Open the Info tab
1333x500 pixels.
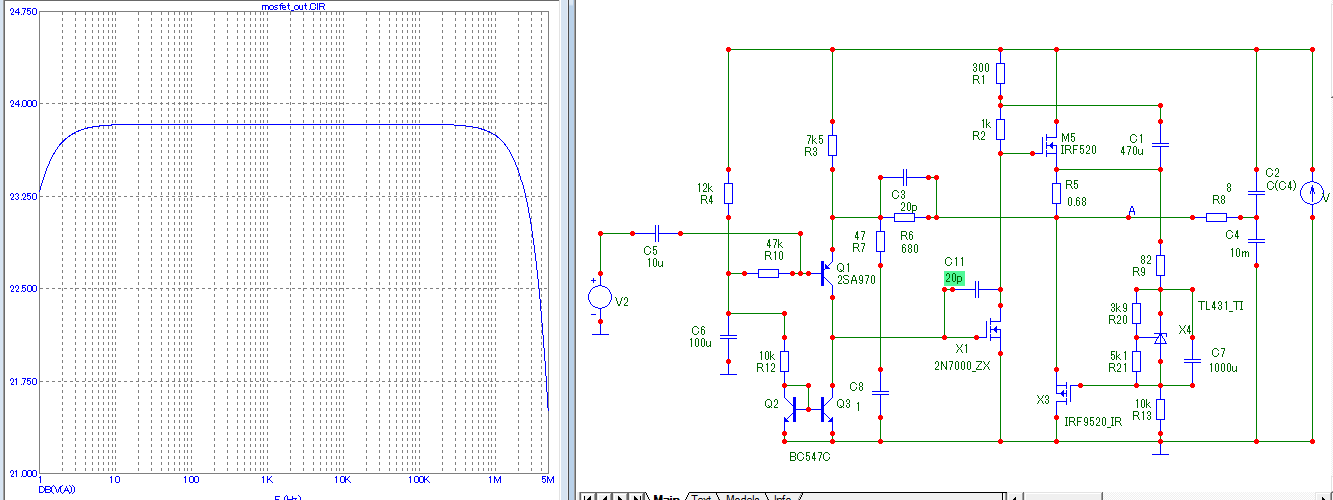point(783,496)
